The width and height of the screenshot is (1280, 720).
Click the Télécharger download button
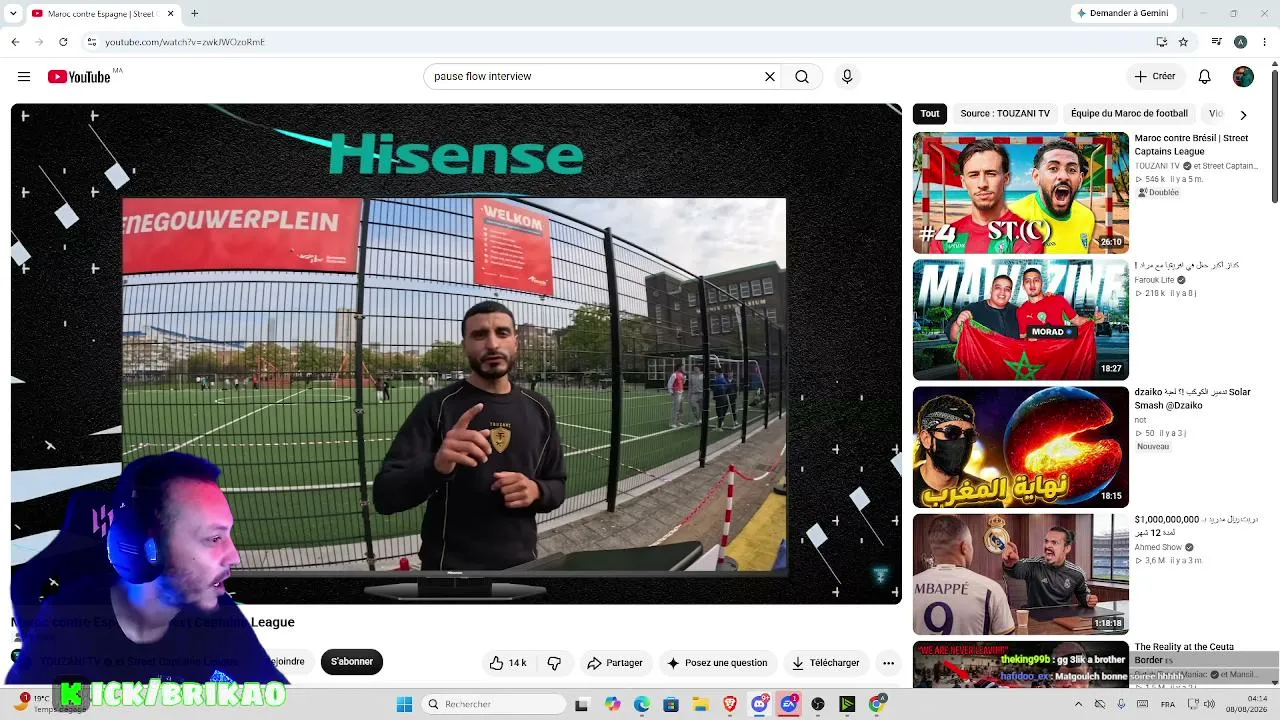tap(825, 663)
